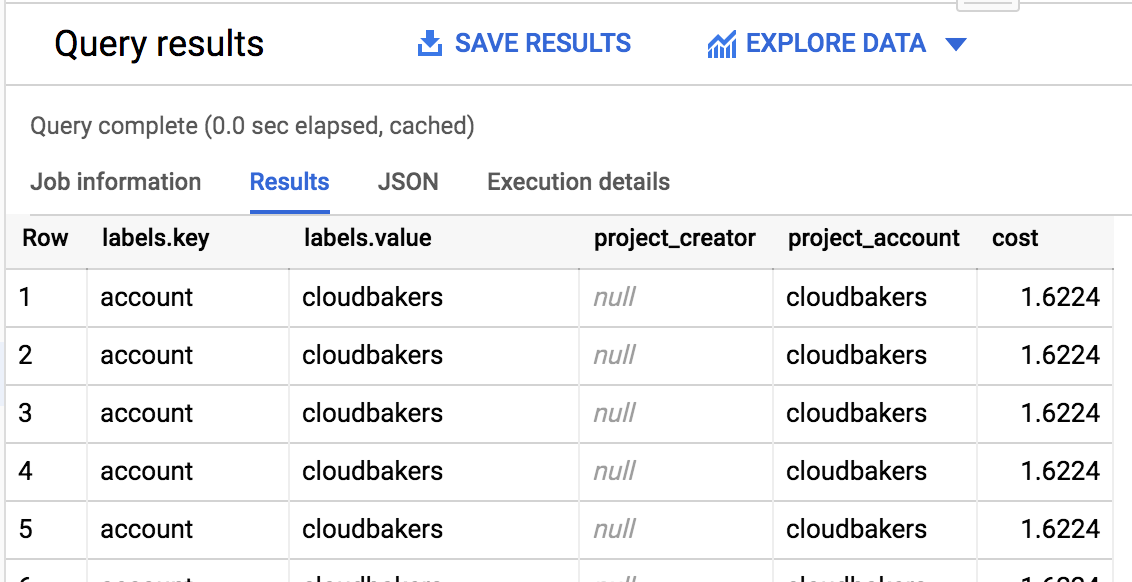Select the Execution details tab
The width and height of the screenshot is (1132, 582).
click(577, 182)
